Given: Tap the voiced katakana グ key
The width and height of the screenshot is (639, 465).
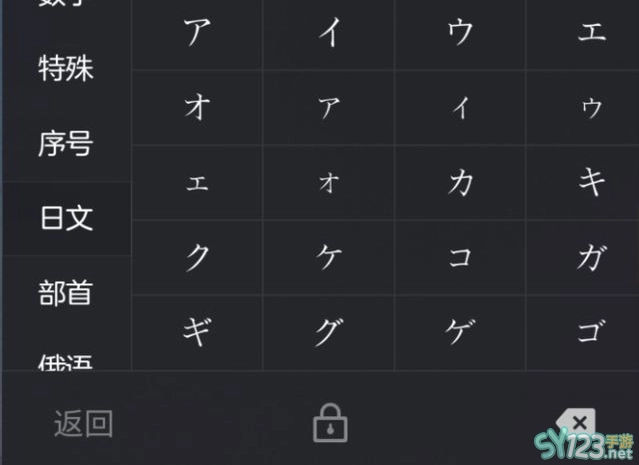Looking at the screenshot, I should click(x=329, y=332).
